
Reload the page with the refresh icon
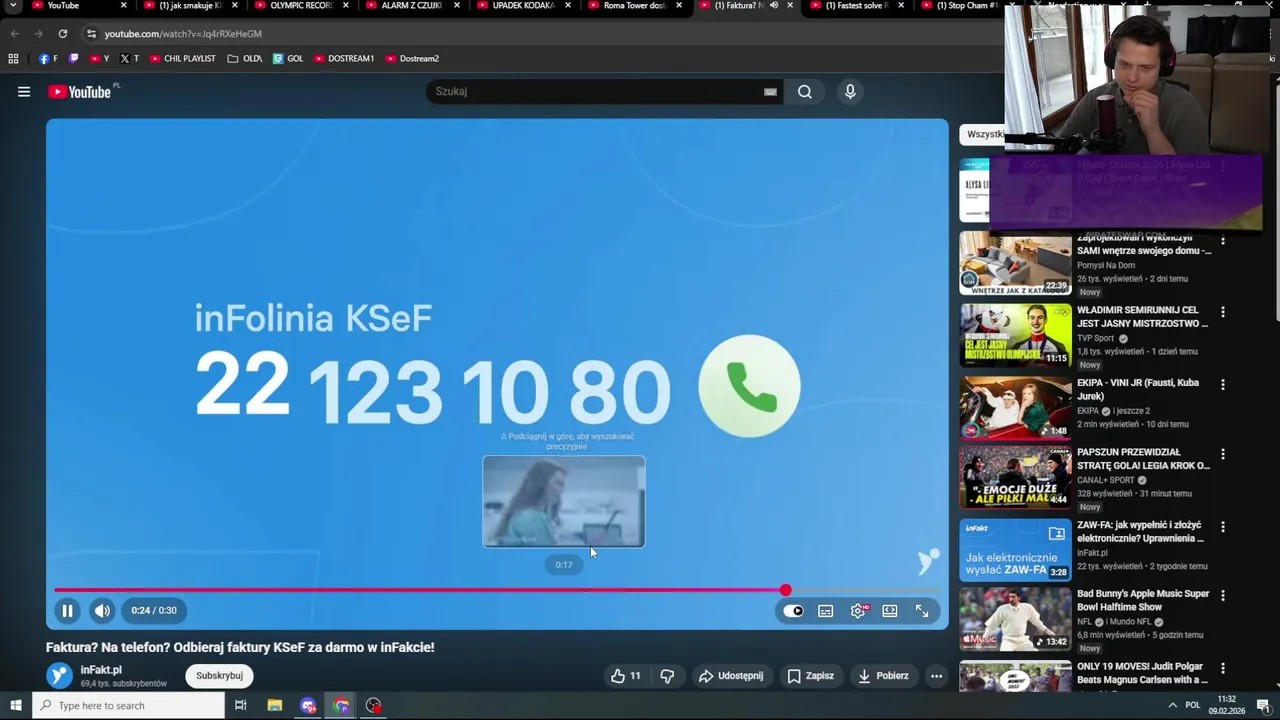(62, 33)
